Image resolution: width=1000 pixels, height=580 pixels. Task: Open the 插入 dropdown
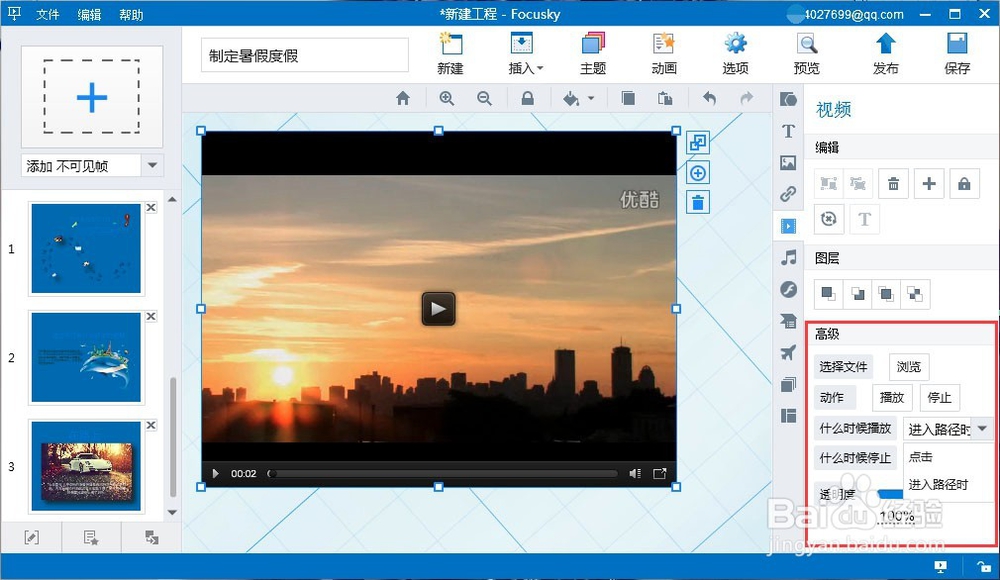tap(525, 54)
